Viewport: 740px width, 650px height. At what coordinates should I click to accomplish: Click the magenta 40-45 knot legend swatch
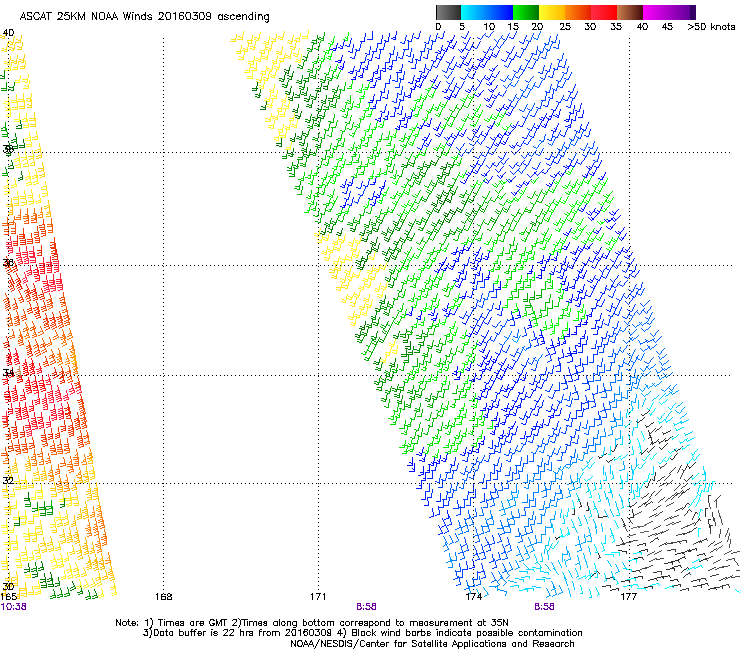tap(656, 12)
